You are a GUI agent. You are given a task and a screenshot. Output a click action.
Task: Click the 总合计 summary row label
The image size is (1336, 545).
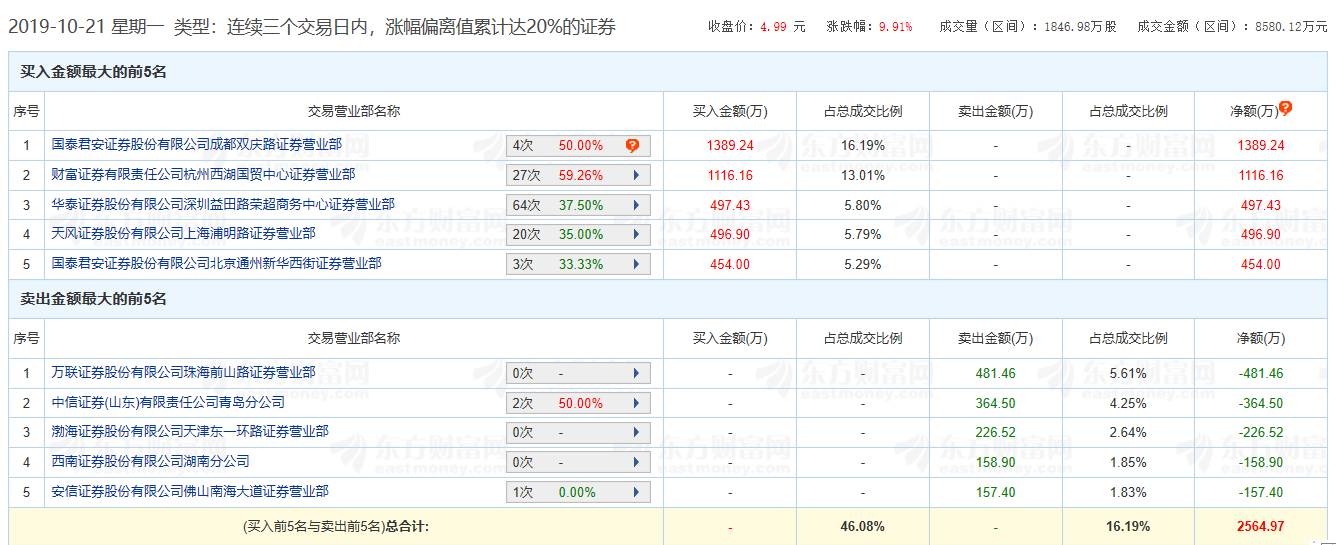(x=336, y=526)
